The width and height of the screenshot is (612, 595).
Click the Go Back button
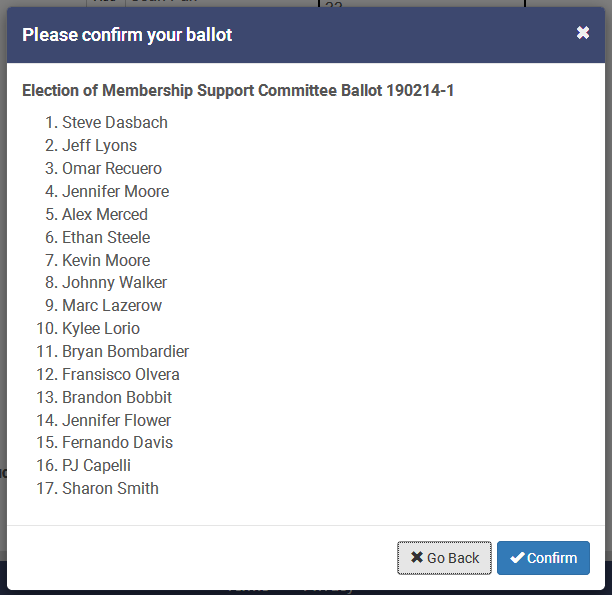[444, 558]
